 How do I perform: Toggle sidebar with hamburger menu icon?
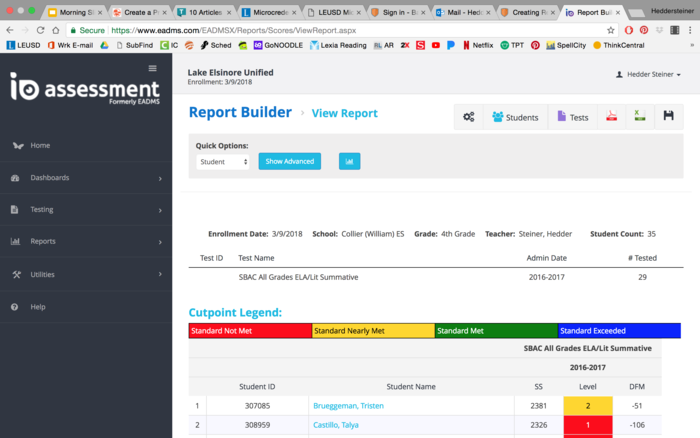152,68
